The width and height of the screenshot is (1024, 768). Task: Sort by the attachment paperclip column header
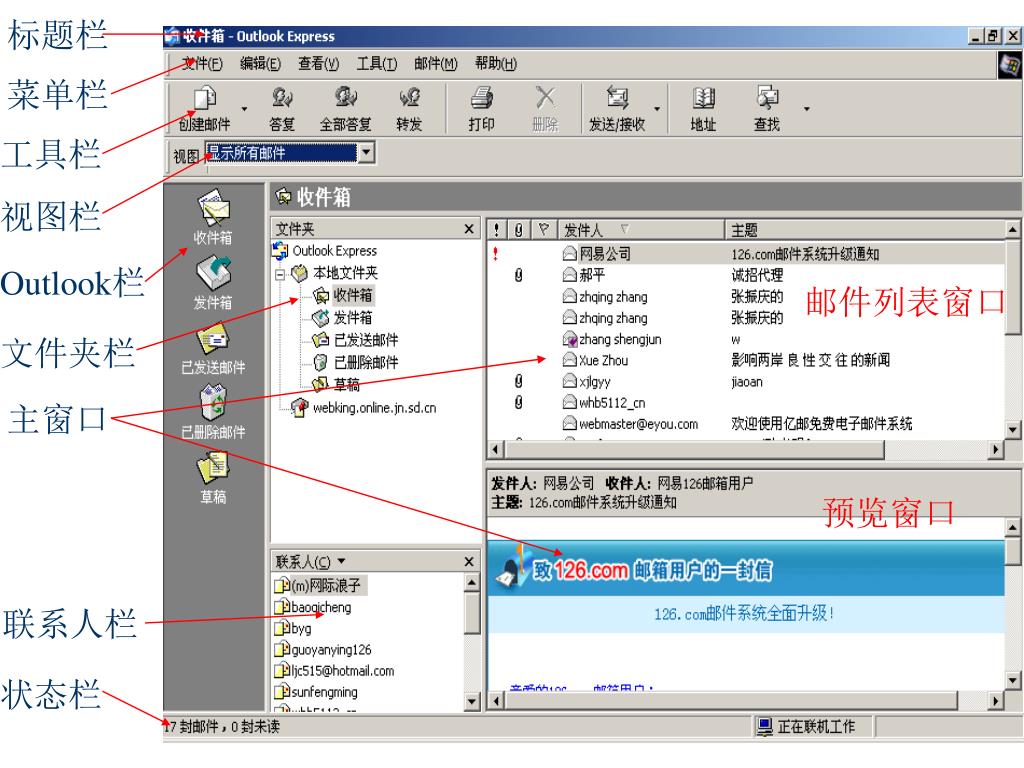pos(519,230)
